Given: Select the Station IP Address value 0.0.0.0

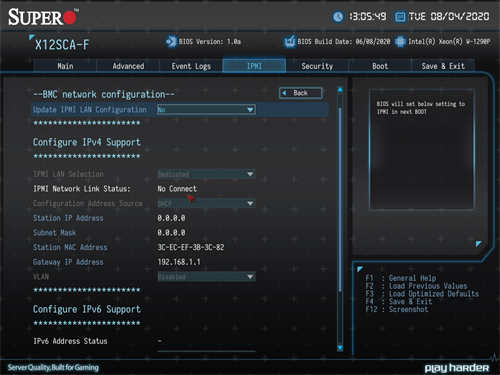Looking at the screenshot, I should (x=171, y=218).
